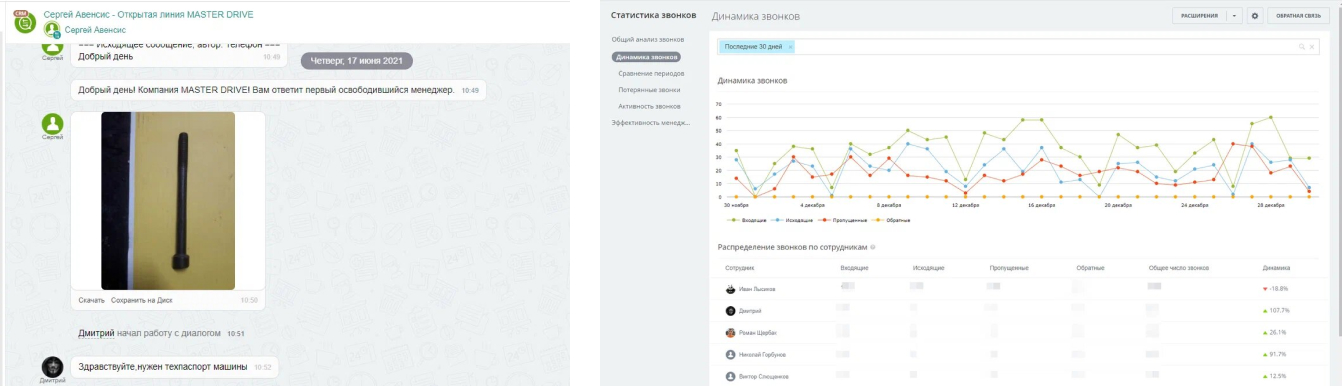
Task: Click the Дмитрий name in the dialog start notice
Action: click(96, 333)
